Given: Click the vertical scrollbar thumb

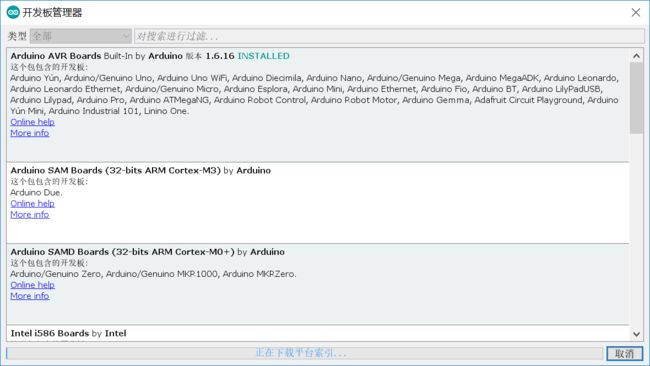Looking at the screenshot, I should (636, 98).
